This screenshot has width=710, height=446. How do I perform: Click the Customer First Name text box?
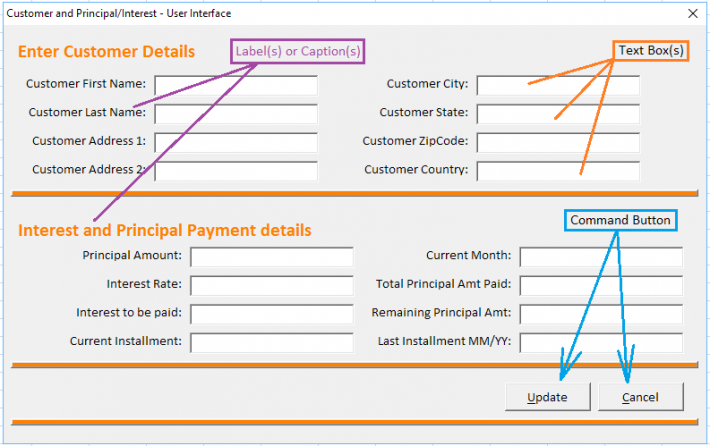tap(236, 84)
